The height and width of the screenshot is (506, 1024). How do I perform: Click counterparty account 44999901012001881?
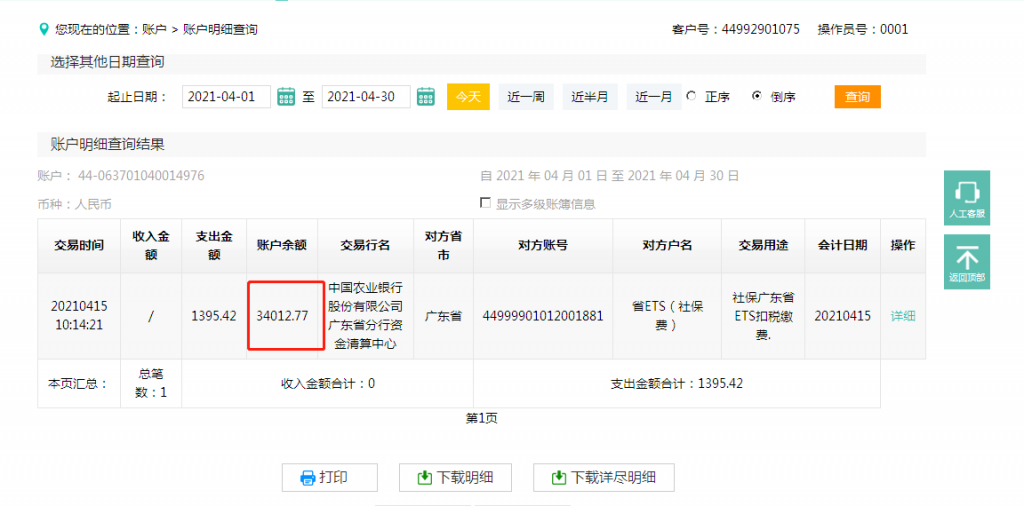point(543,316)
